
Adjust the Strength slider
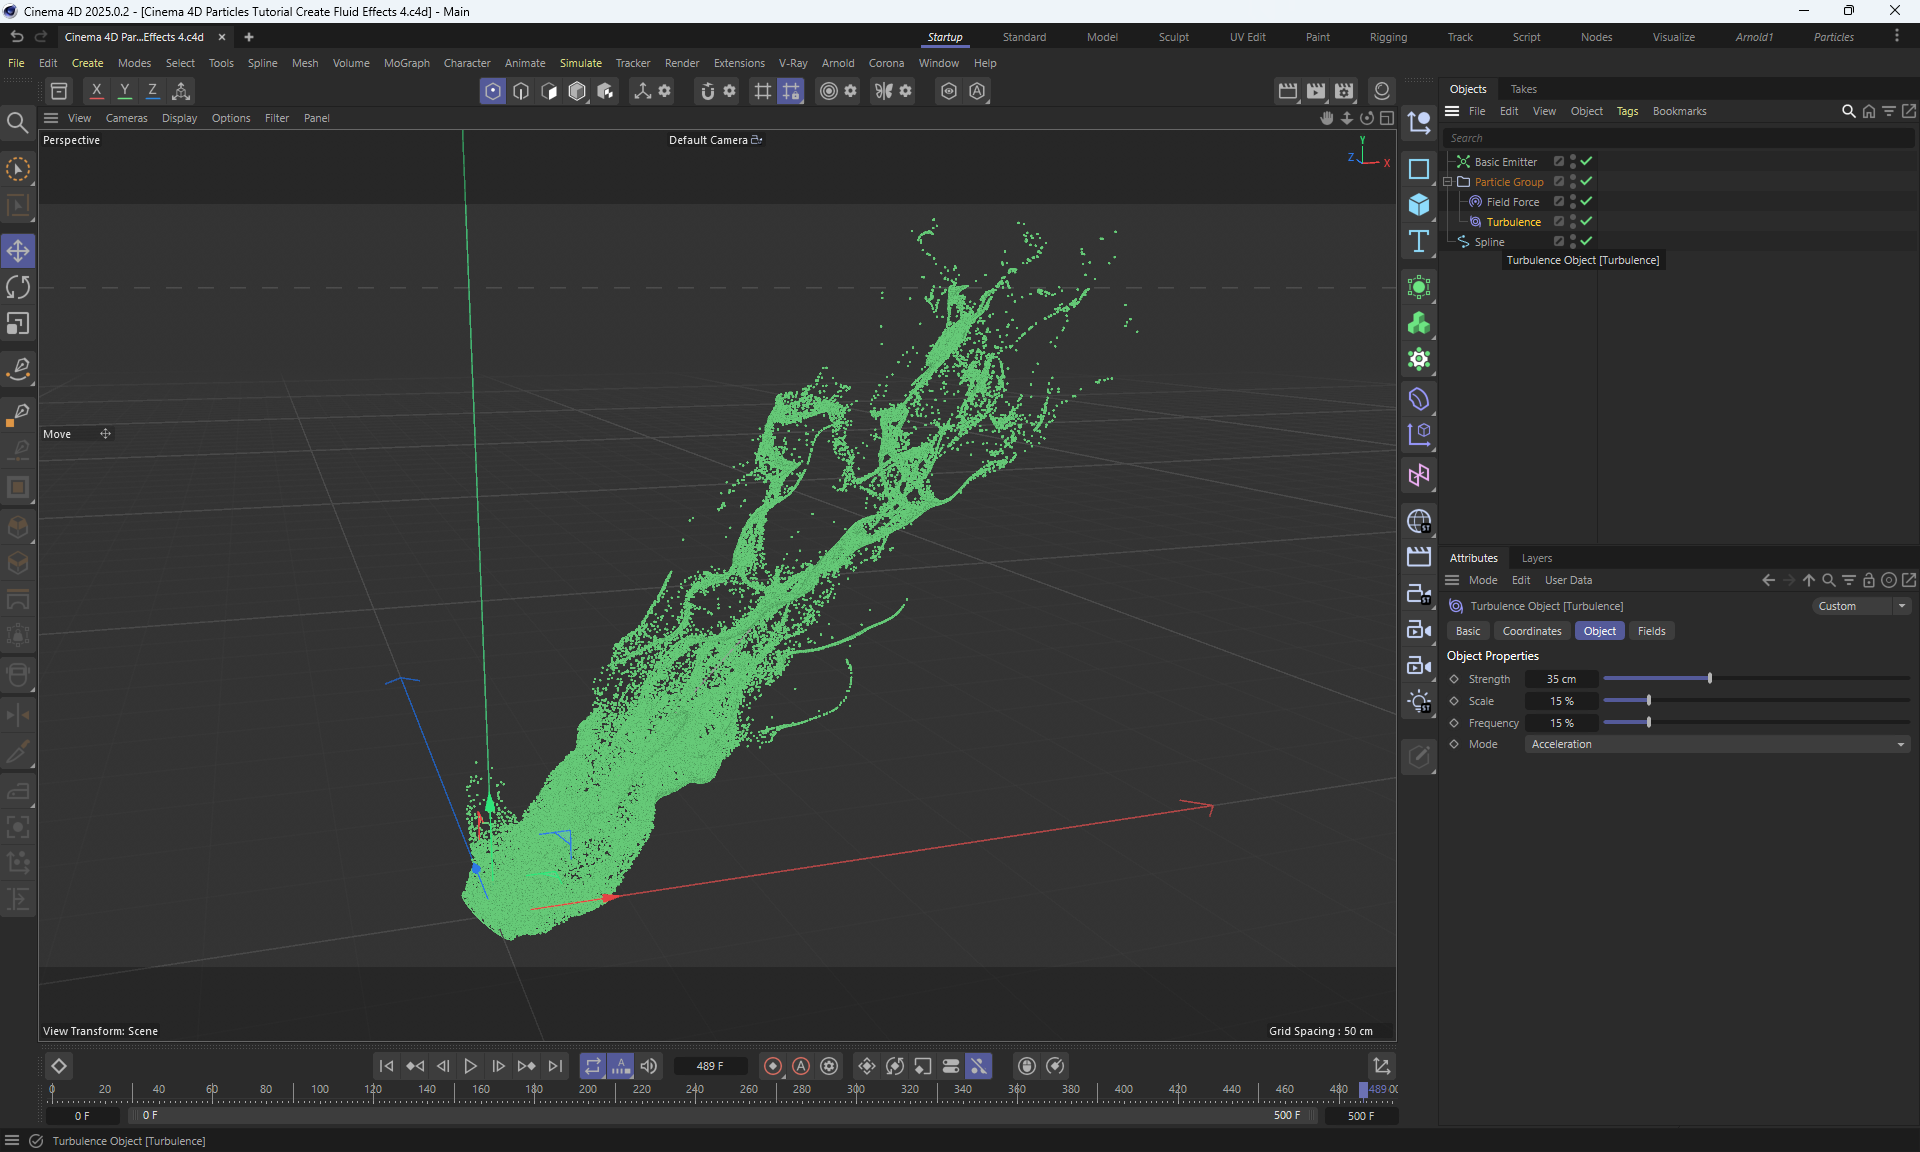click(x=1709, y=679)
